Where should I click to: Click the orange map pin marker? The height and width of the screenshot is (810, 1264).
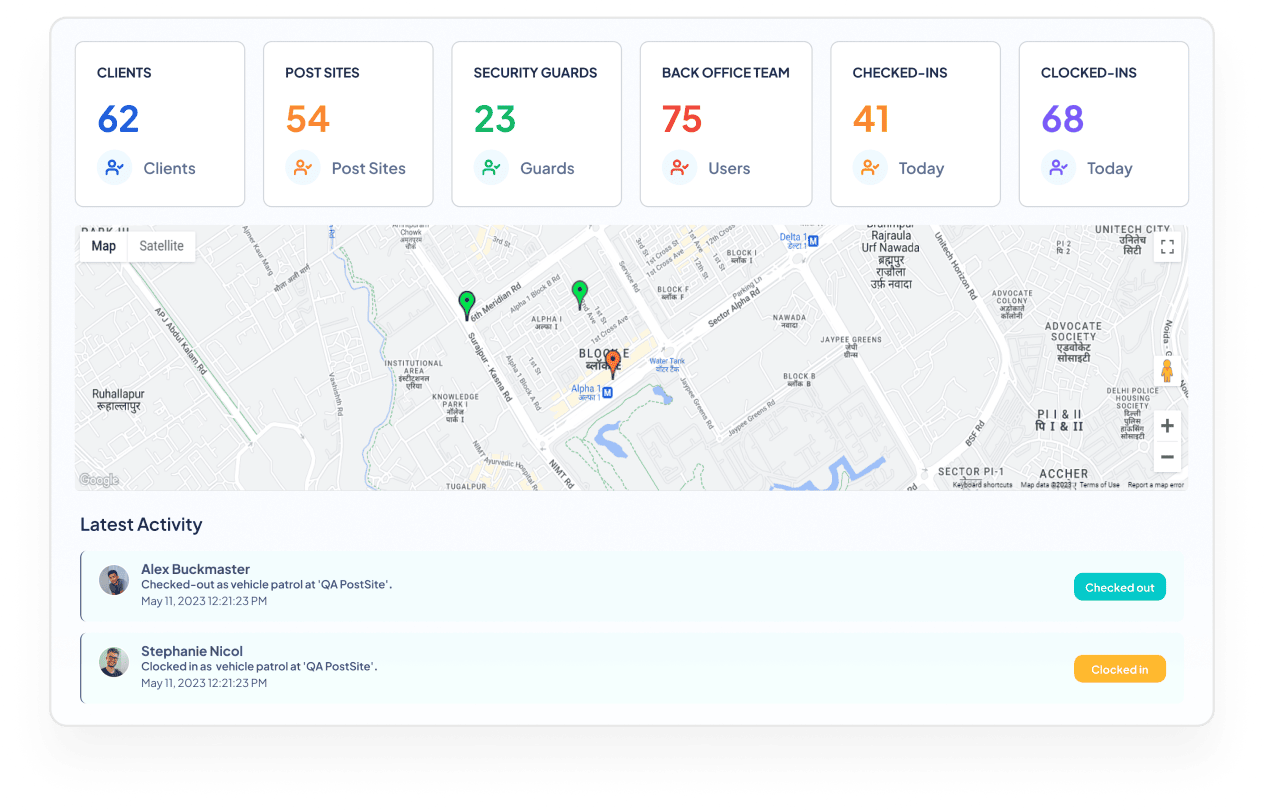click(x=613, y=362)
